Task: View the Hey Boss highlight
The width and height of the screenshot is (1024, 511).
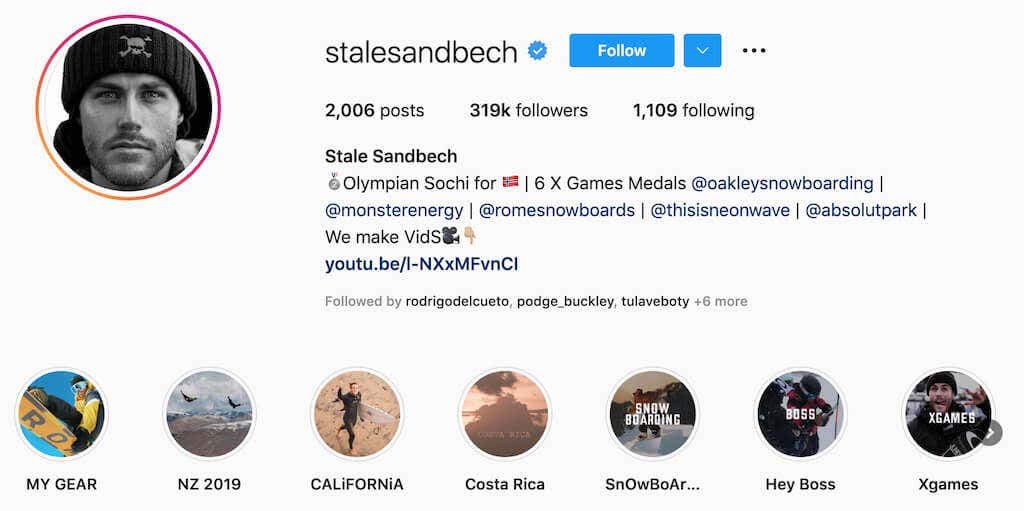Action: click(800, 414)
